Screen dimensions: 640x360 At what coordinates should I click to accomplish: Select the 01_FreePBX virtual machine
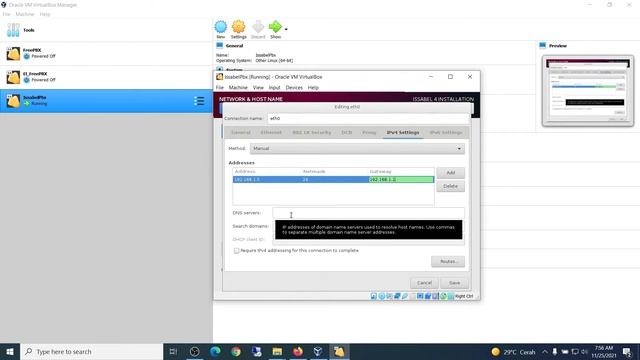coord(106,77)
